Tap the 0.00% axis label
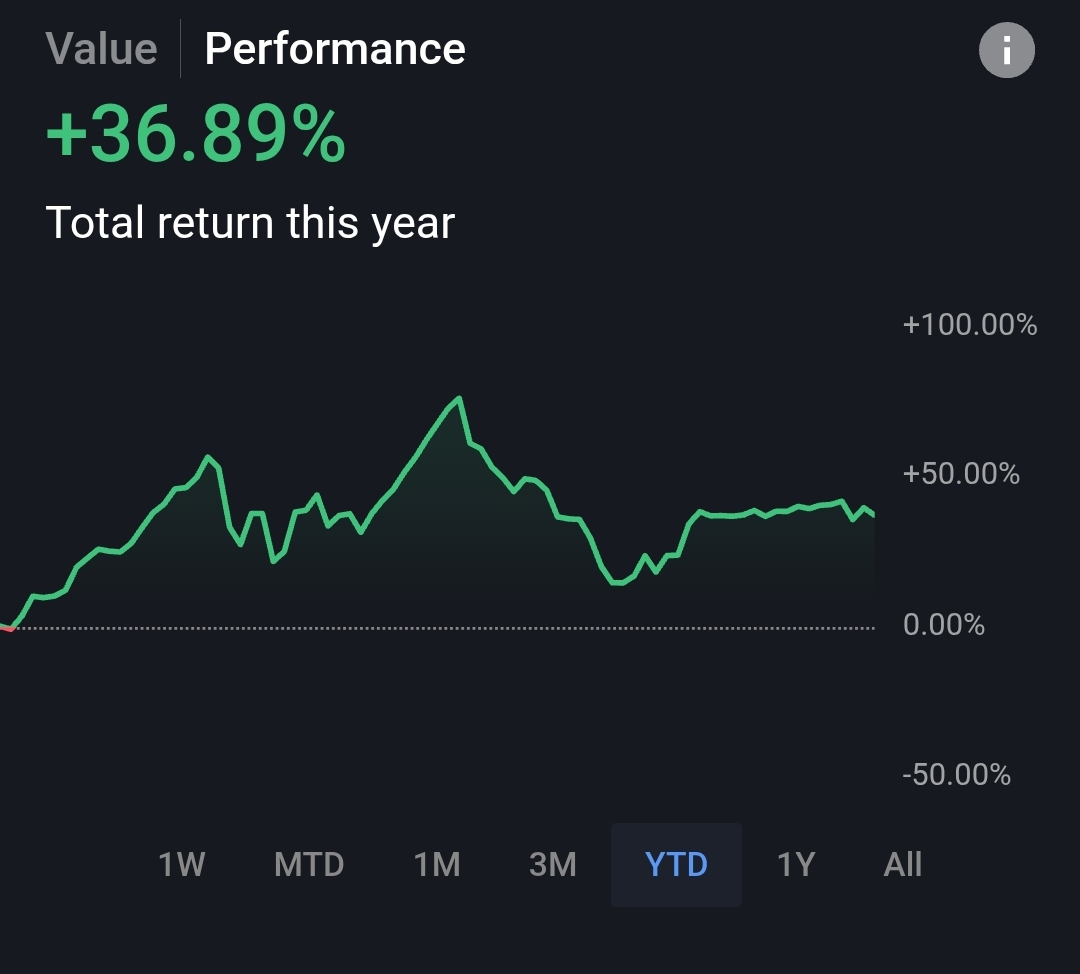The height and width of the screenshot is (974, 1080). [x=944, y=625]
